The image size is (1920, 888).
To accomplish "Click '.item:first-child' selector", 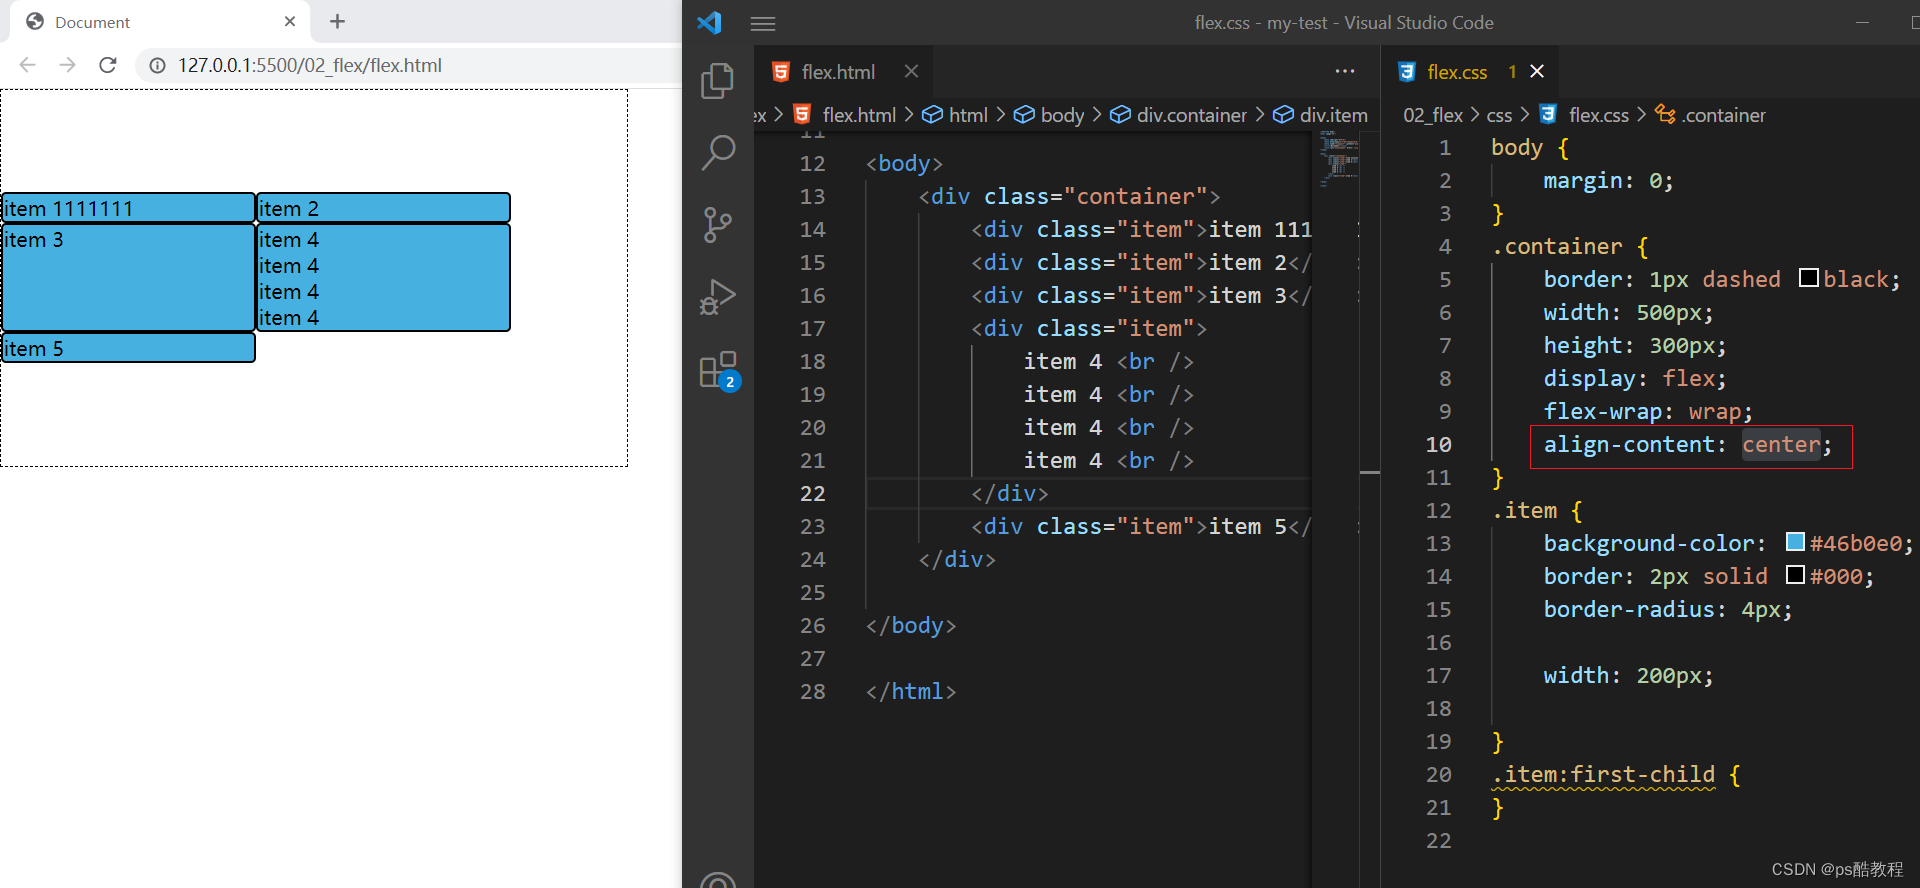I will point(1603,774).
